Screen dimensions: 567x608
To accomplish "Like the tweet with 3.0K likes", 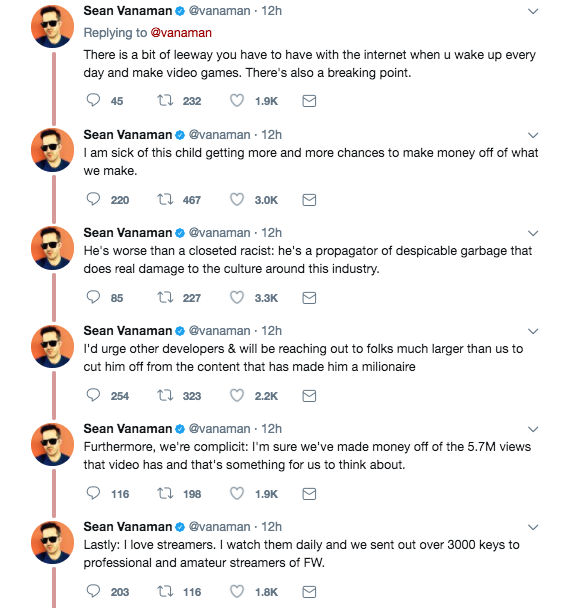I will tap(237, 200).
